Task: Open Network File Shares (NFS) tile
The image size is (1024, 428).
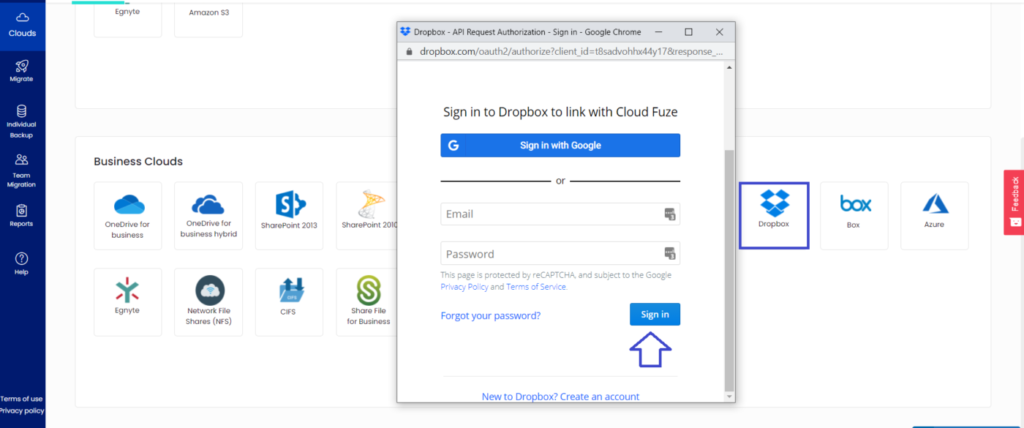Action: coord(209,301)
